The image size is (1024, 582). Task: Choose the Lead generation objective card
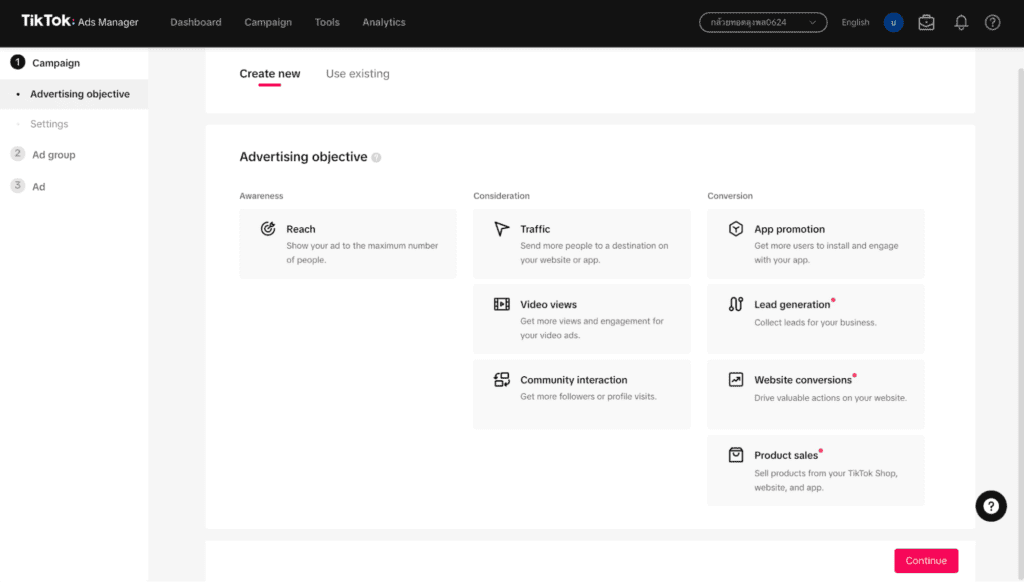[x=816, y=319]
